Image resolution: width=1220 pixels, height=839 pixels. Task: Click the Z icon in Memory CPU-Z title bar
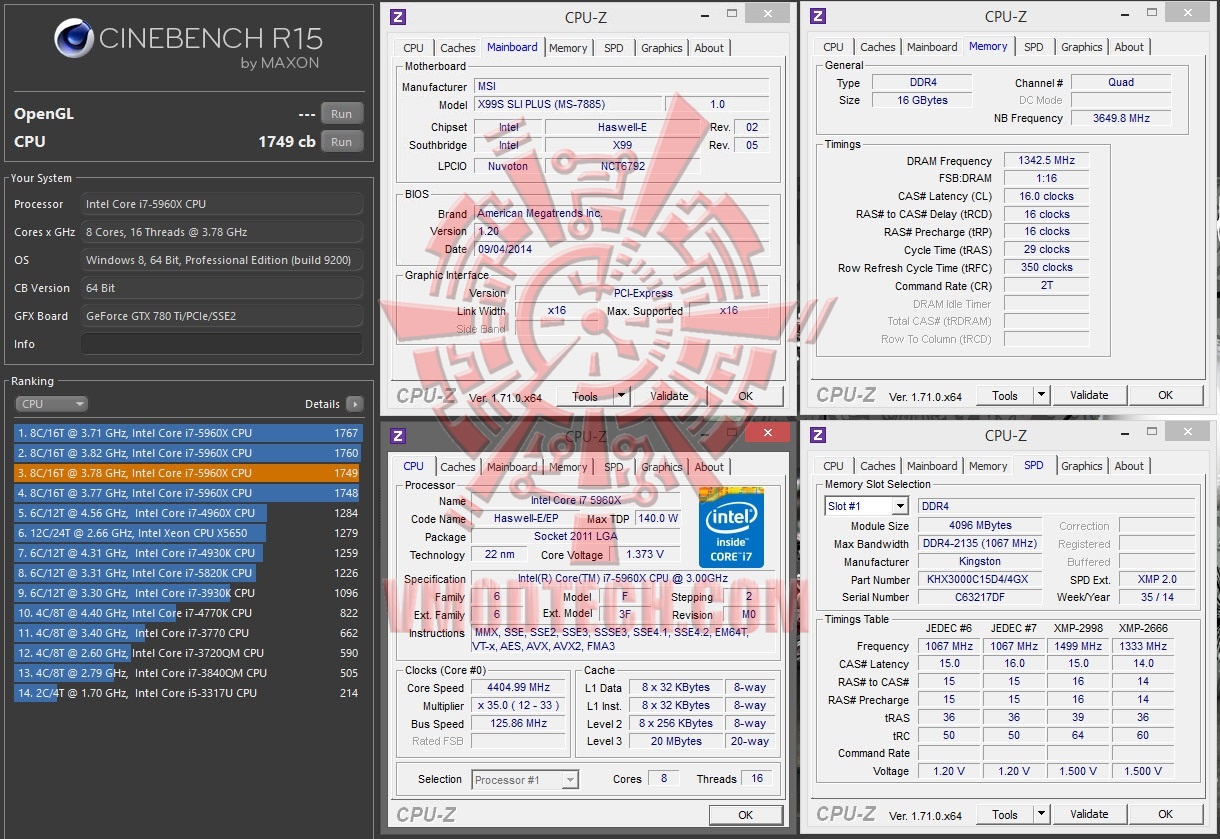818,16
